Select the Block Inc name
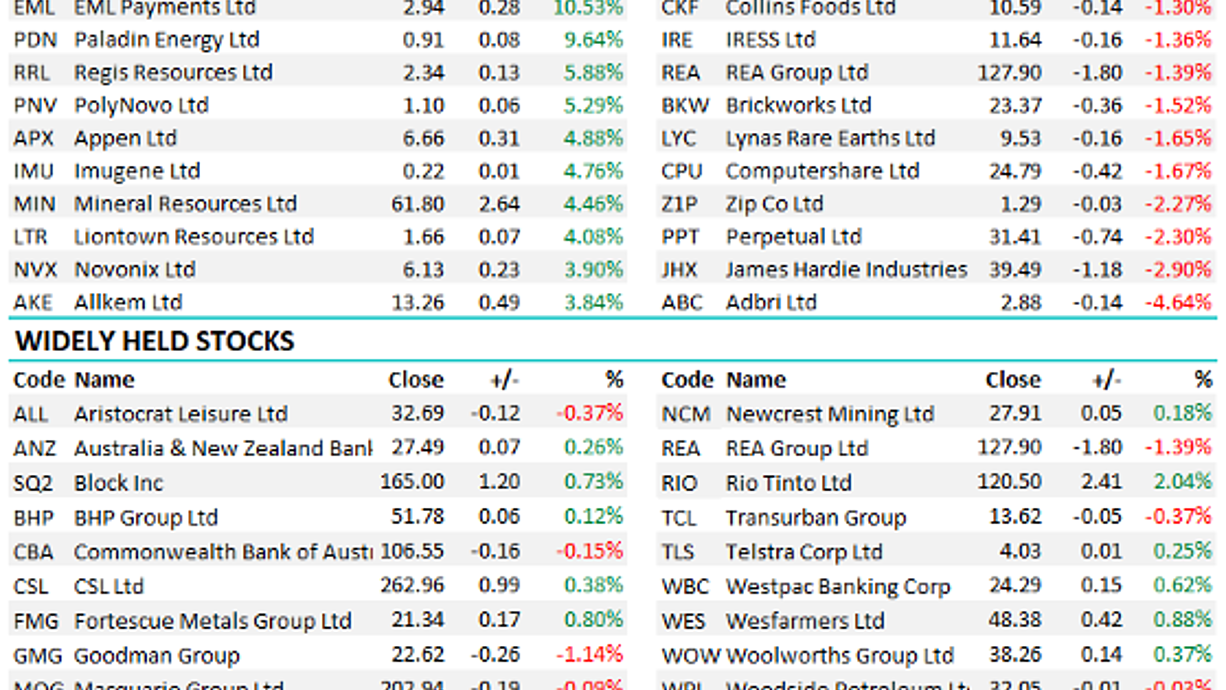Screen dimensions: 1226x690 click(118, 483)
